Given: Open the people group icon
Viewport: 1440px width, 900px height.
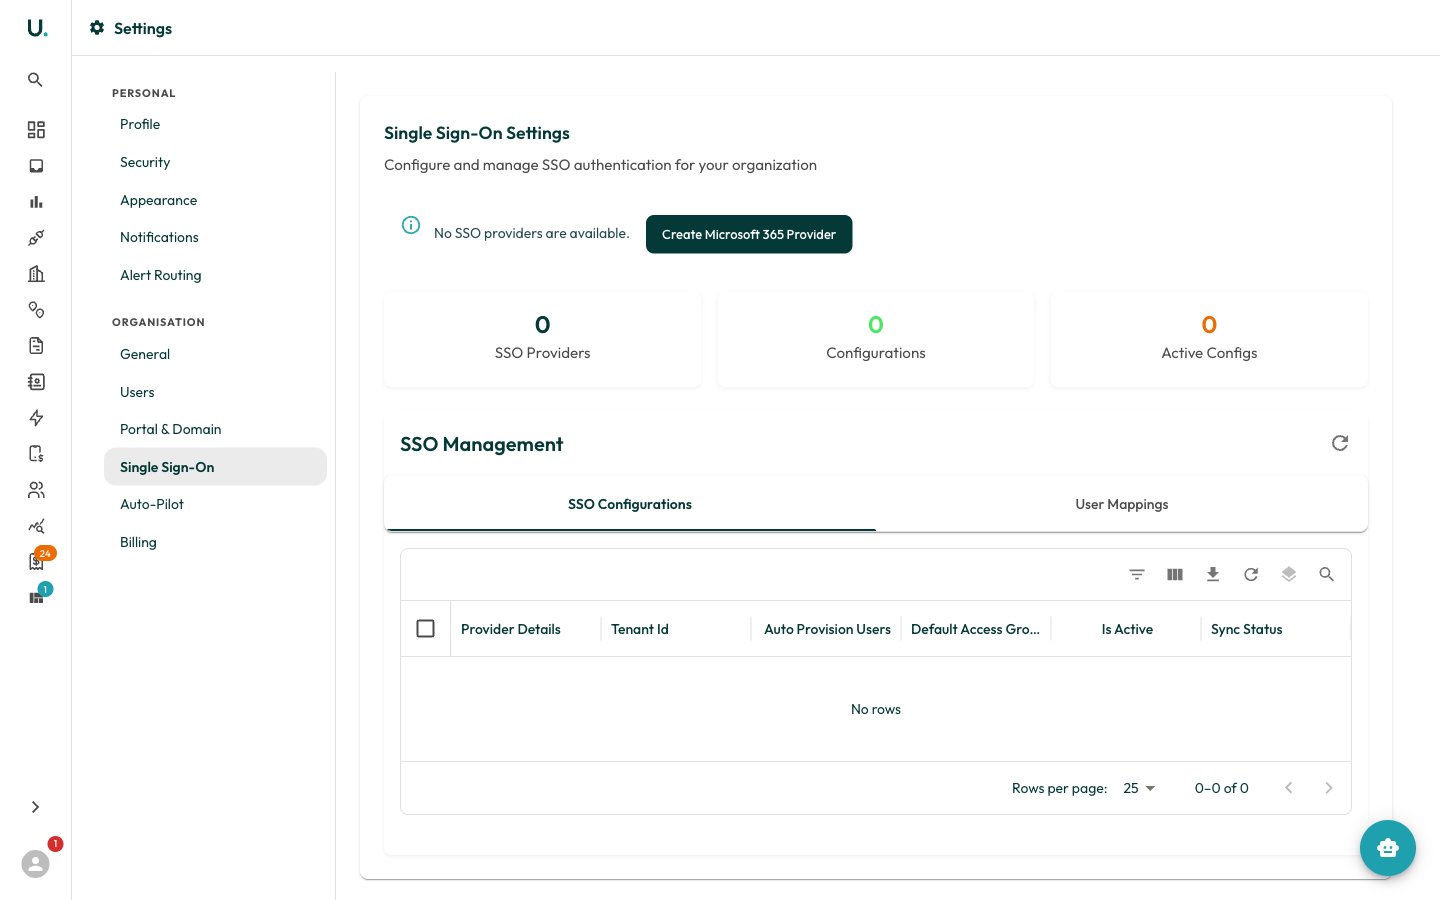Looking at the screenshot, I should pos(36,490).
